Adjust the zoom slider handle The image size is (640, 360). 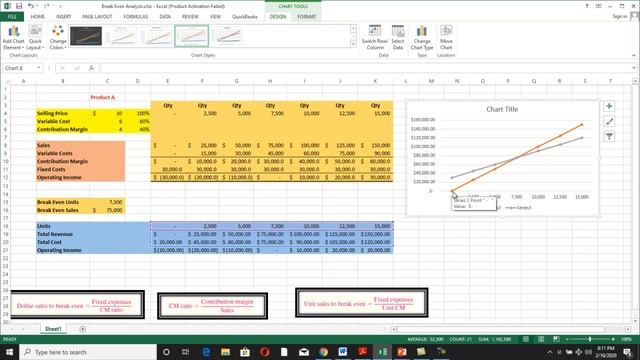coord(590,339)
